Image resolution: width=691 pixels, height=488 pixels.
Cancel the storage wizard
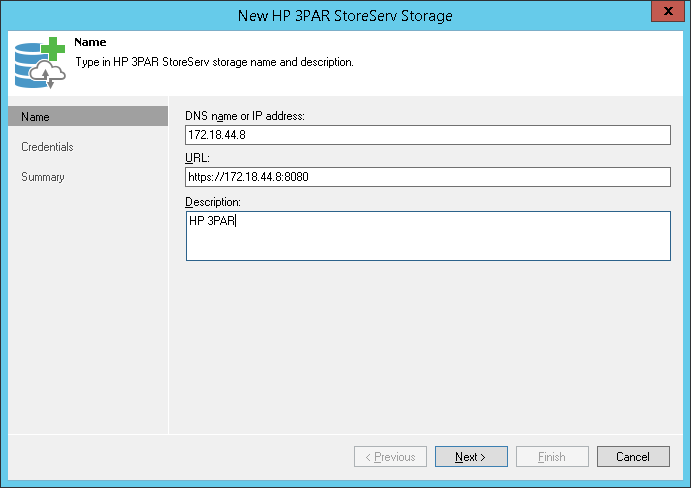[633, 457]
